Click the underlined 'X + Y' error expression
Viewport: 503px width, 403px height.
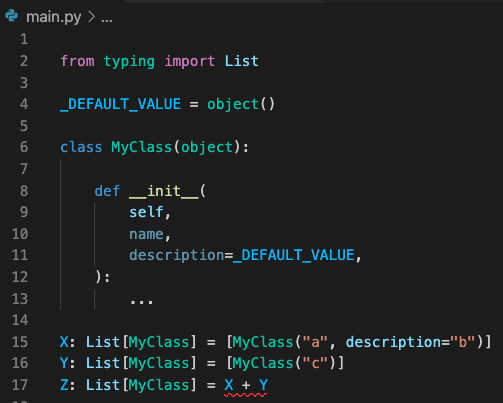(246, 385)
